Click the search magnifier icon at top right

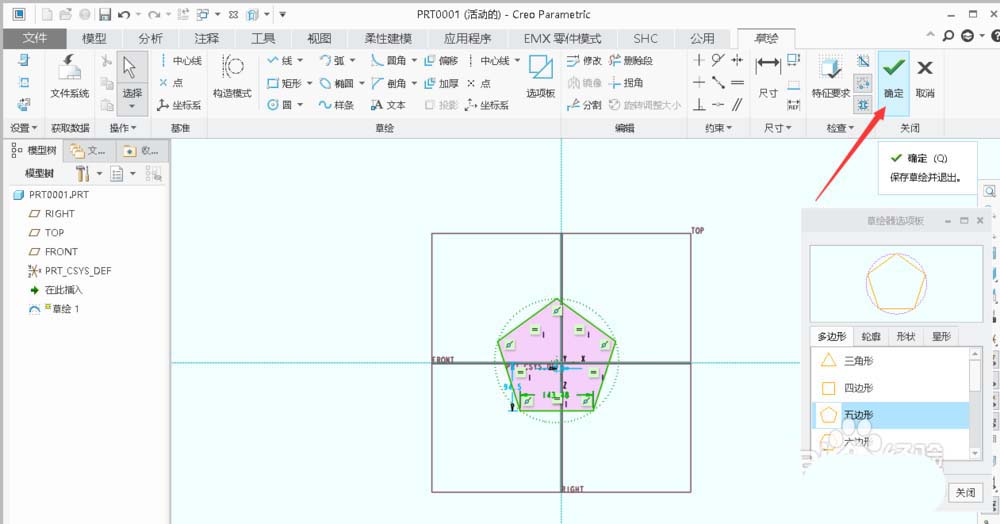point(948,36)
